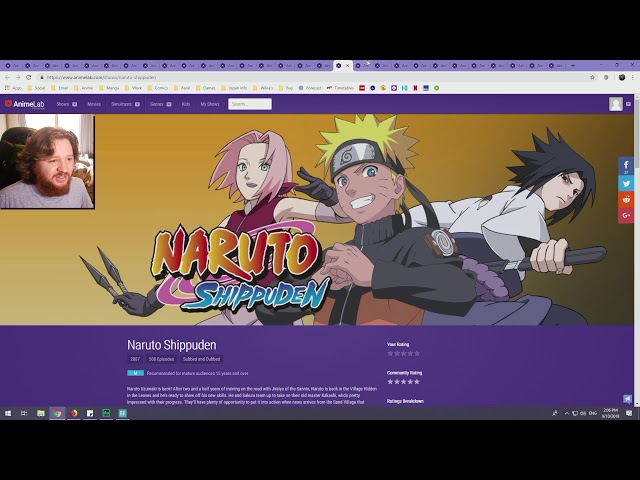
Task: Open the Japan Info bookmarks folder
Action: (234, 88)
